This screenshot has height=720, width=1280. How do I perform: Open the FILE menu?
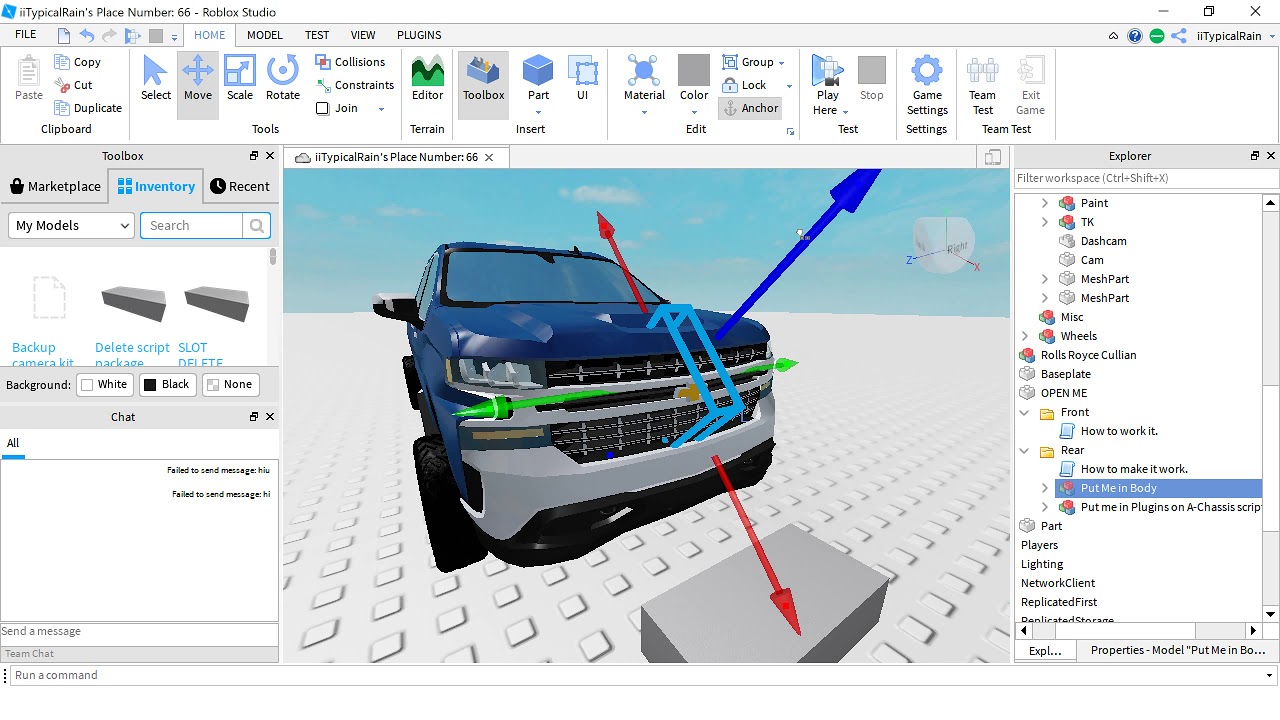pyautogui.click(x=26, y=34)
